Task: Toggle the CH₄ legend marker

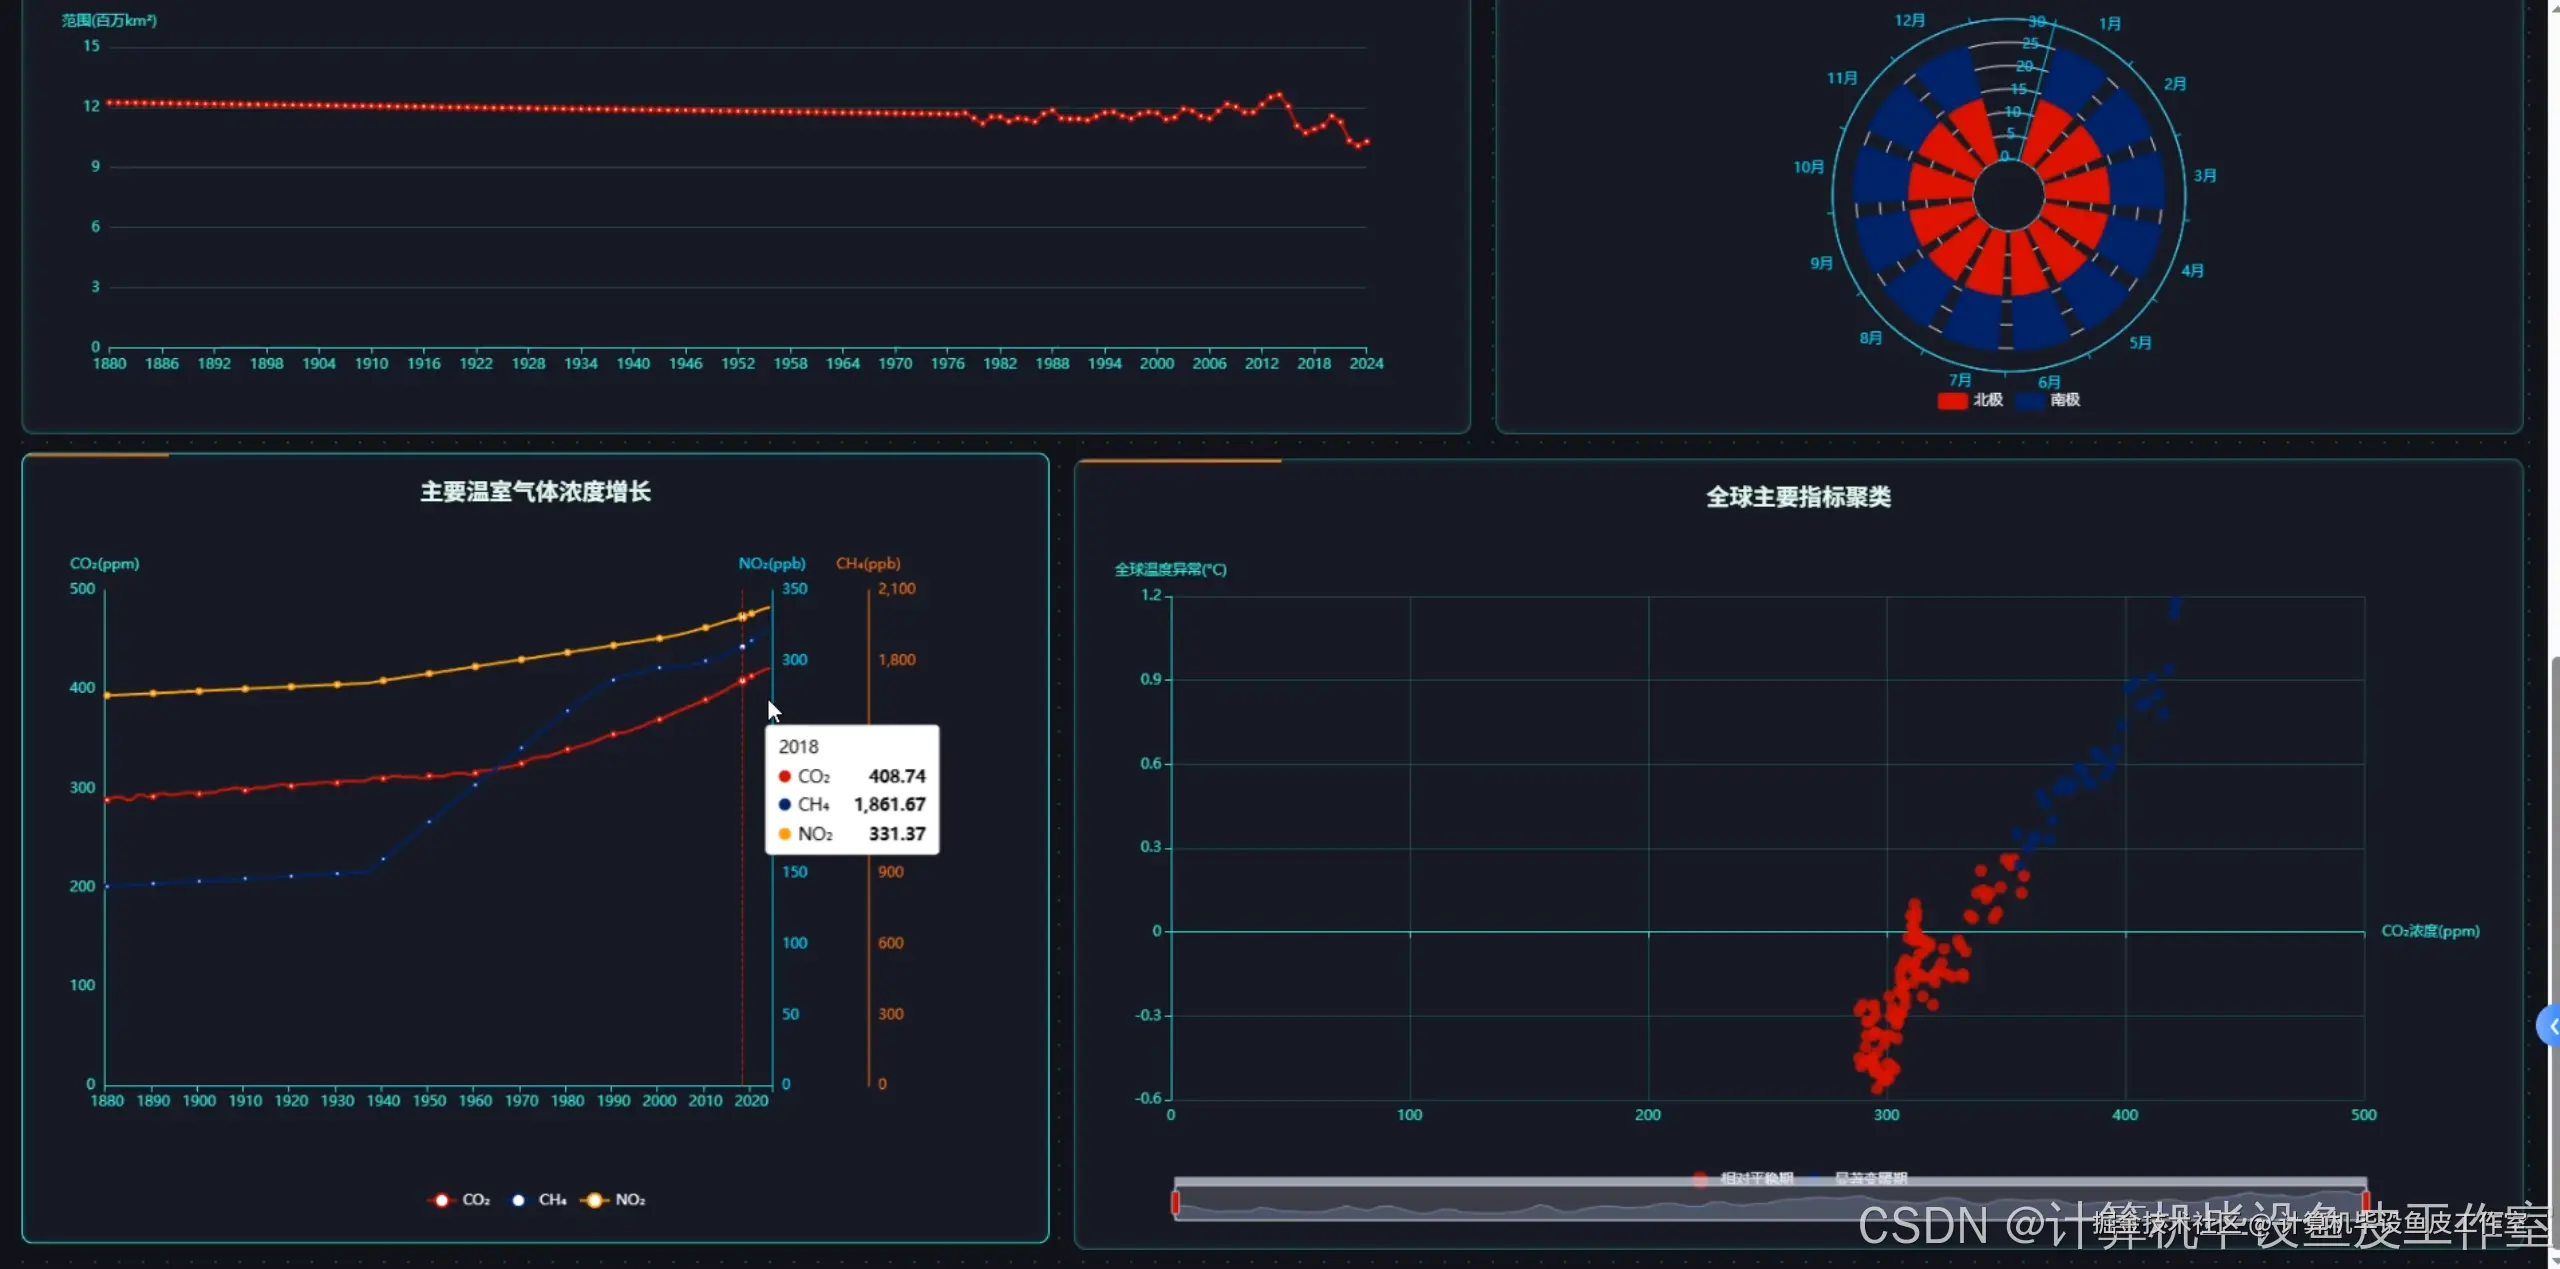Action: [519, 1200]
